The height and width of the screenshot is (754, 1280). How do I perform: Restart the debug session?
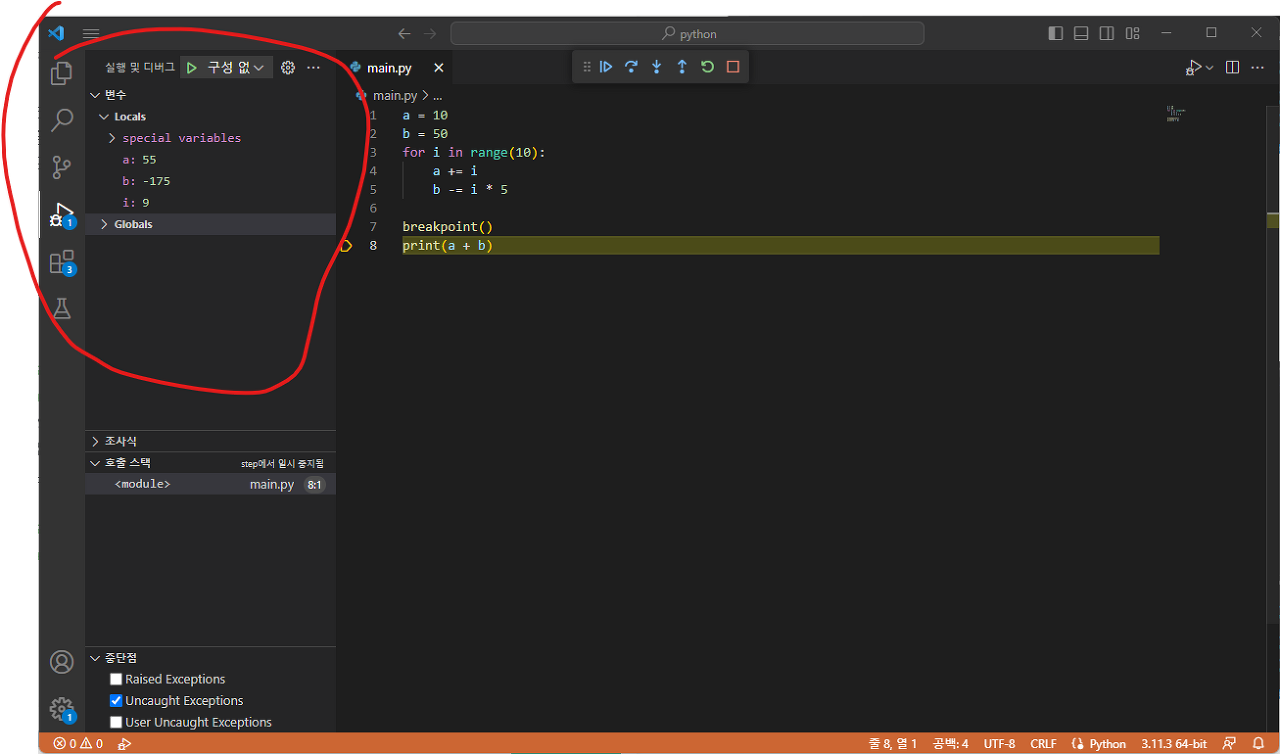click(707, 67)
